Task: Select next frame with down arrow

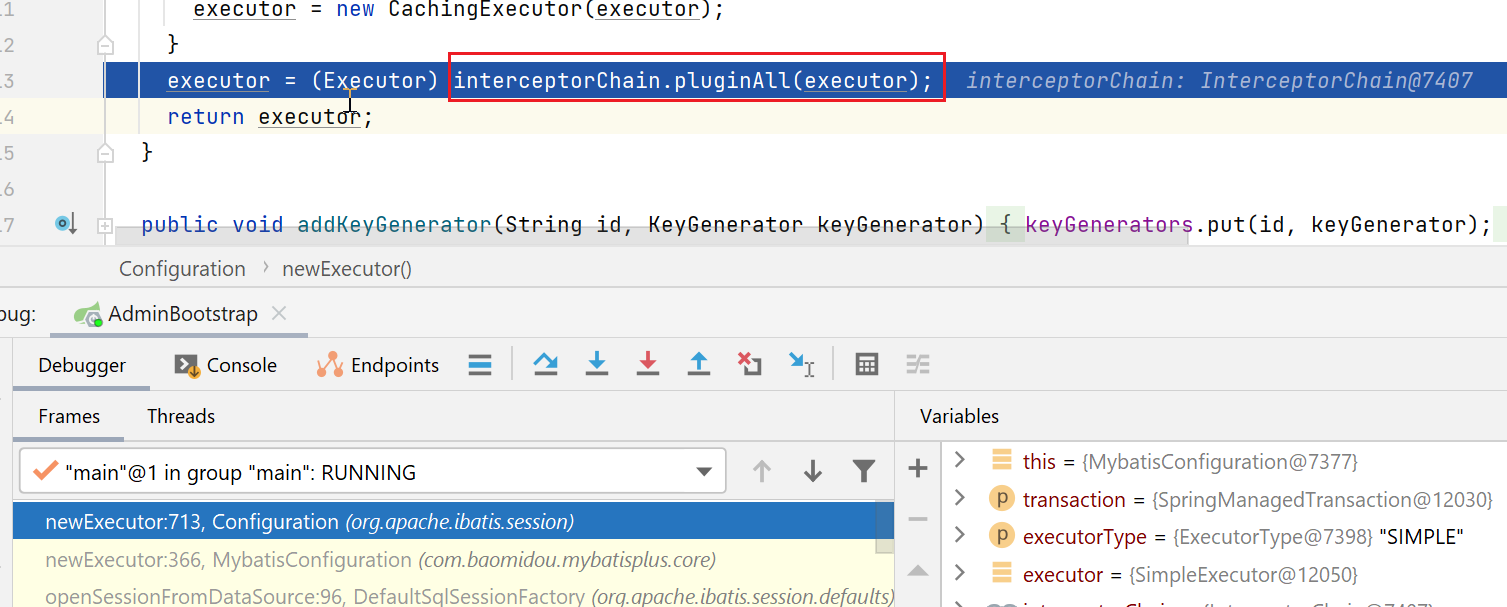Action: [x=813, y=472]
